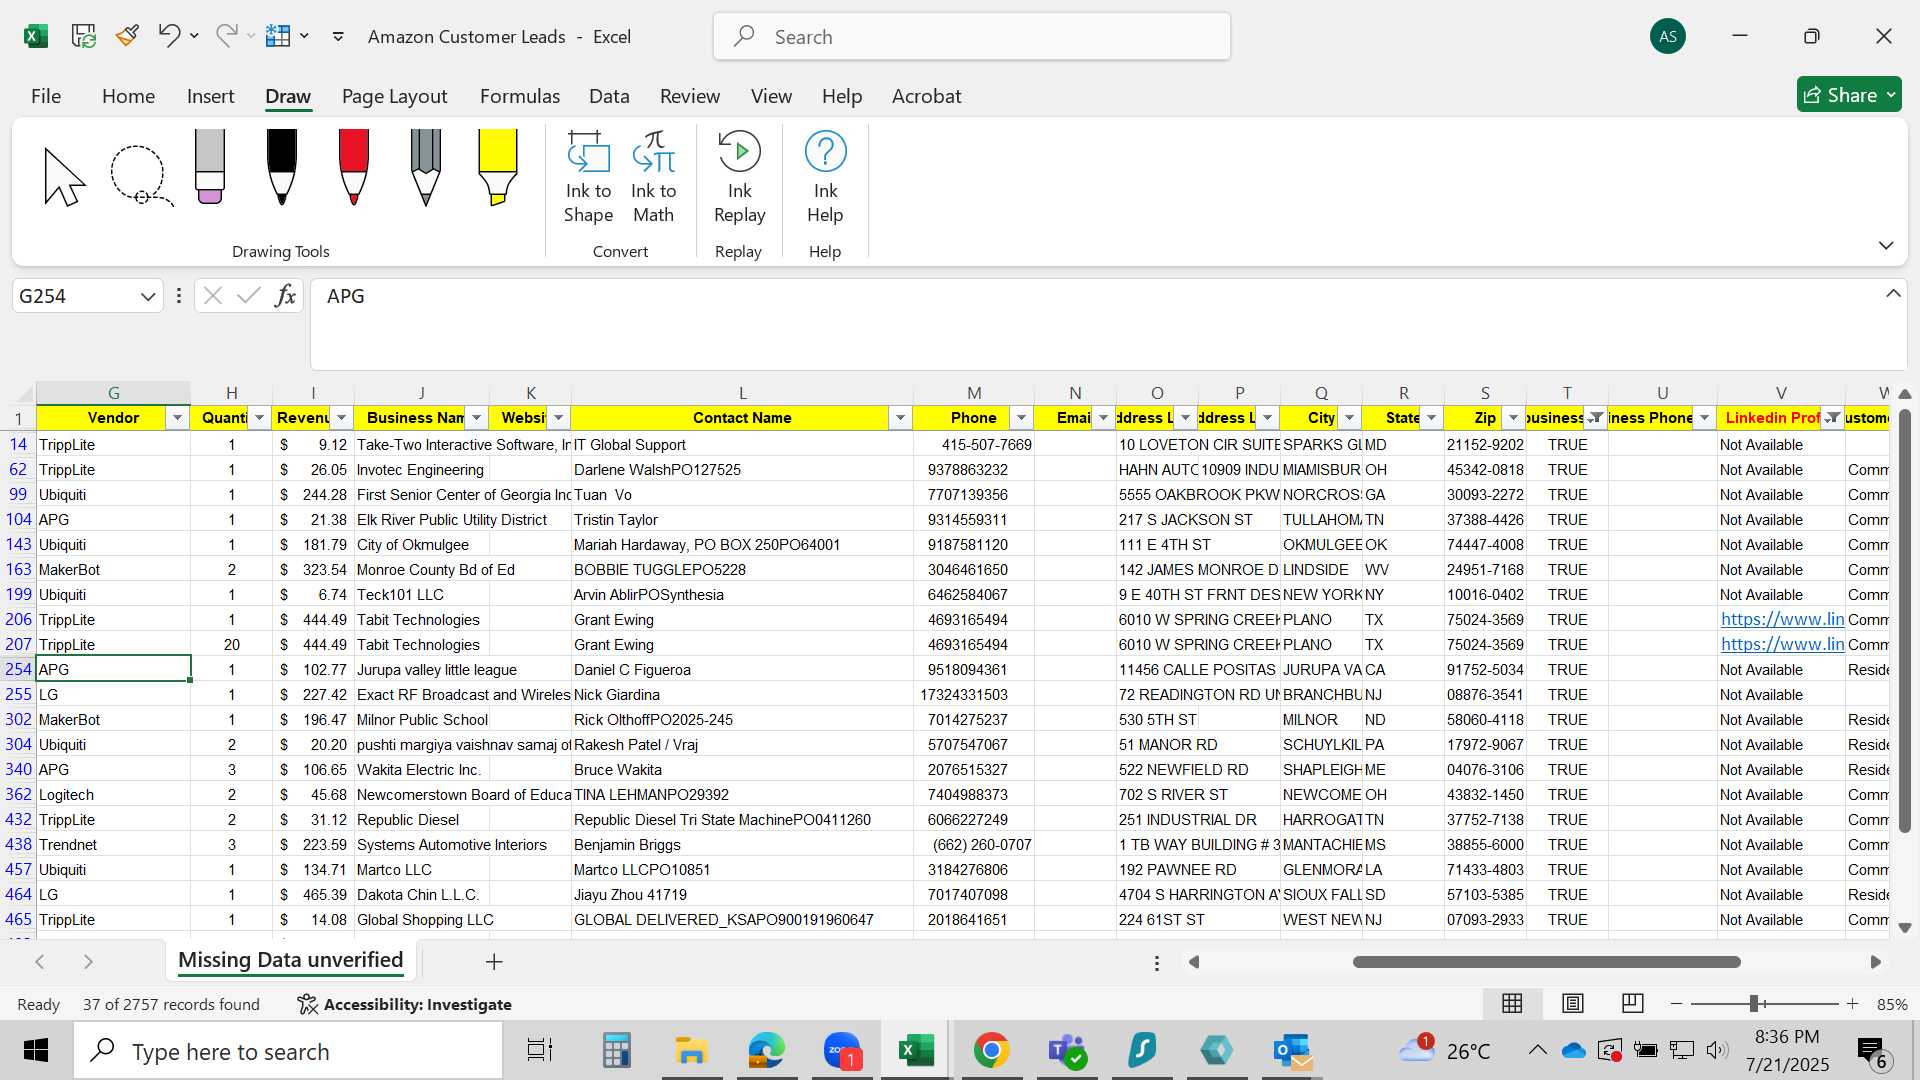This screenshot has height=1080, width=1920.
Task: Click Accessibility: Investigate in status bar
Action: pos(405,1004)
